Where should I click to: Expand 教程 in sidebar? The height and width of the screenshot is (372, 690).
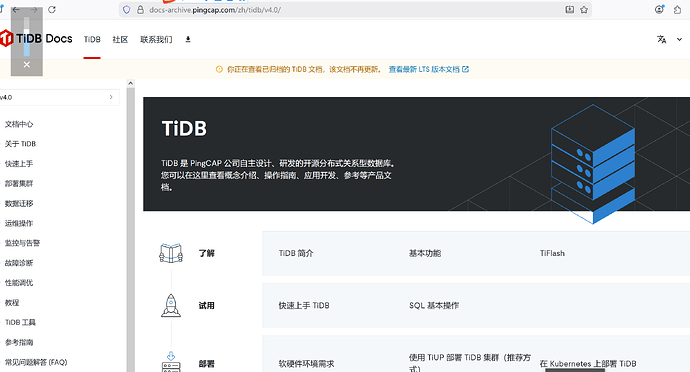point(12,302)
